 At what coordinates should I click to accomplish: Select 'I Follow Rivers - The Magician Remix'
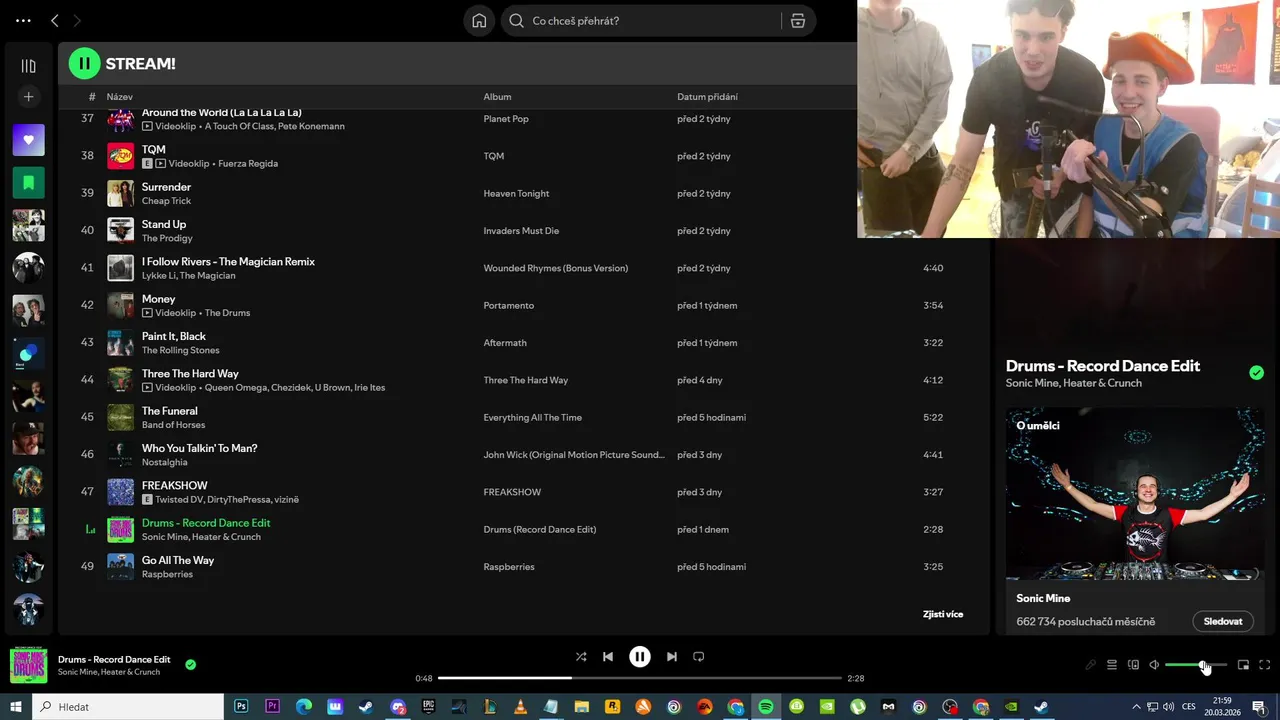(x=228, y=261)
